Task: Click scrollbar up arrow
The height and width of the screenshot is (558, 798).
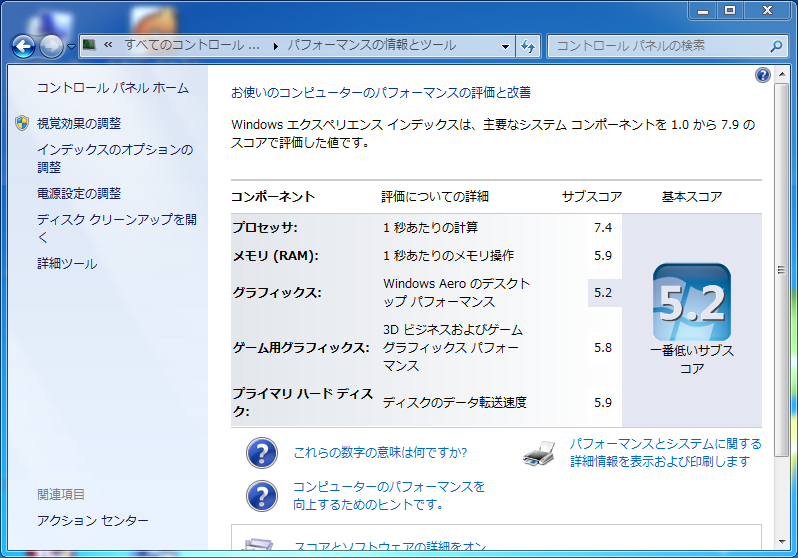Action: pyautogui.click(x=781, y=75)
